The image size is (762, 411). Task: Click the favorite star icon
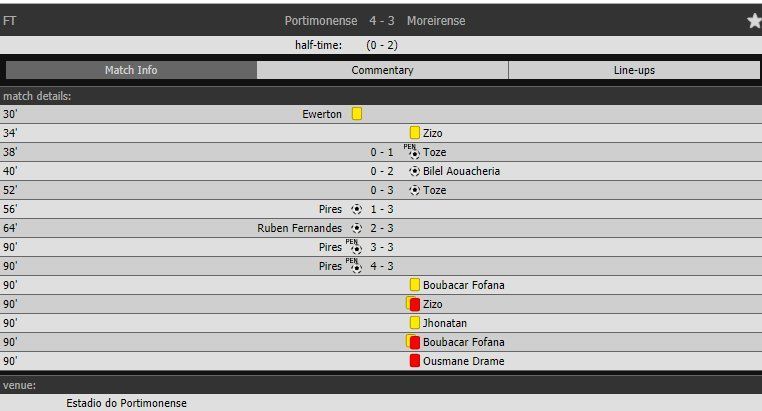tap(754, 21)
